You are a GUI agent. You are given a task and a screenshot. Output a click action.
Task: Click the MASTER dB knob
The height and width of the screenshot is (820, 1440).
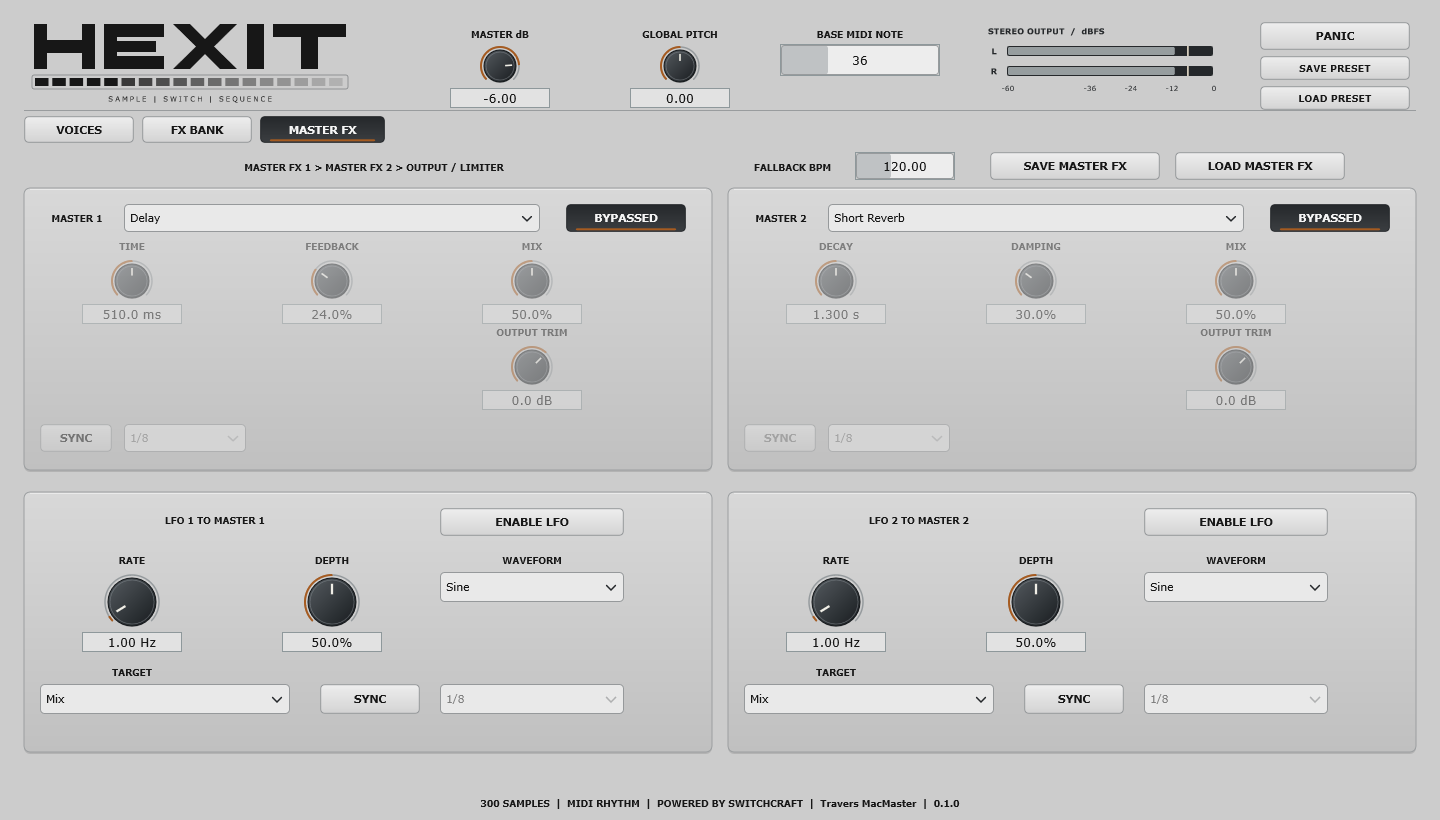[x=500, y=66]
